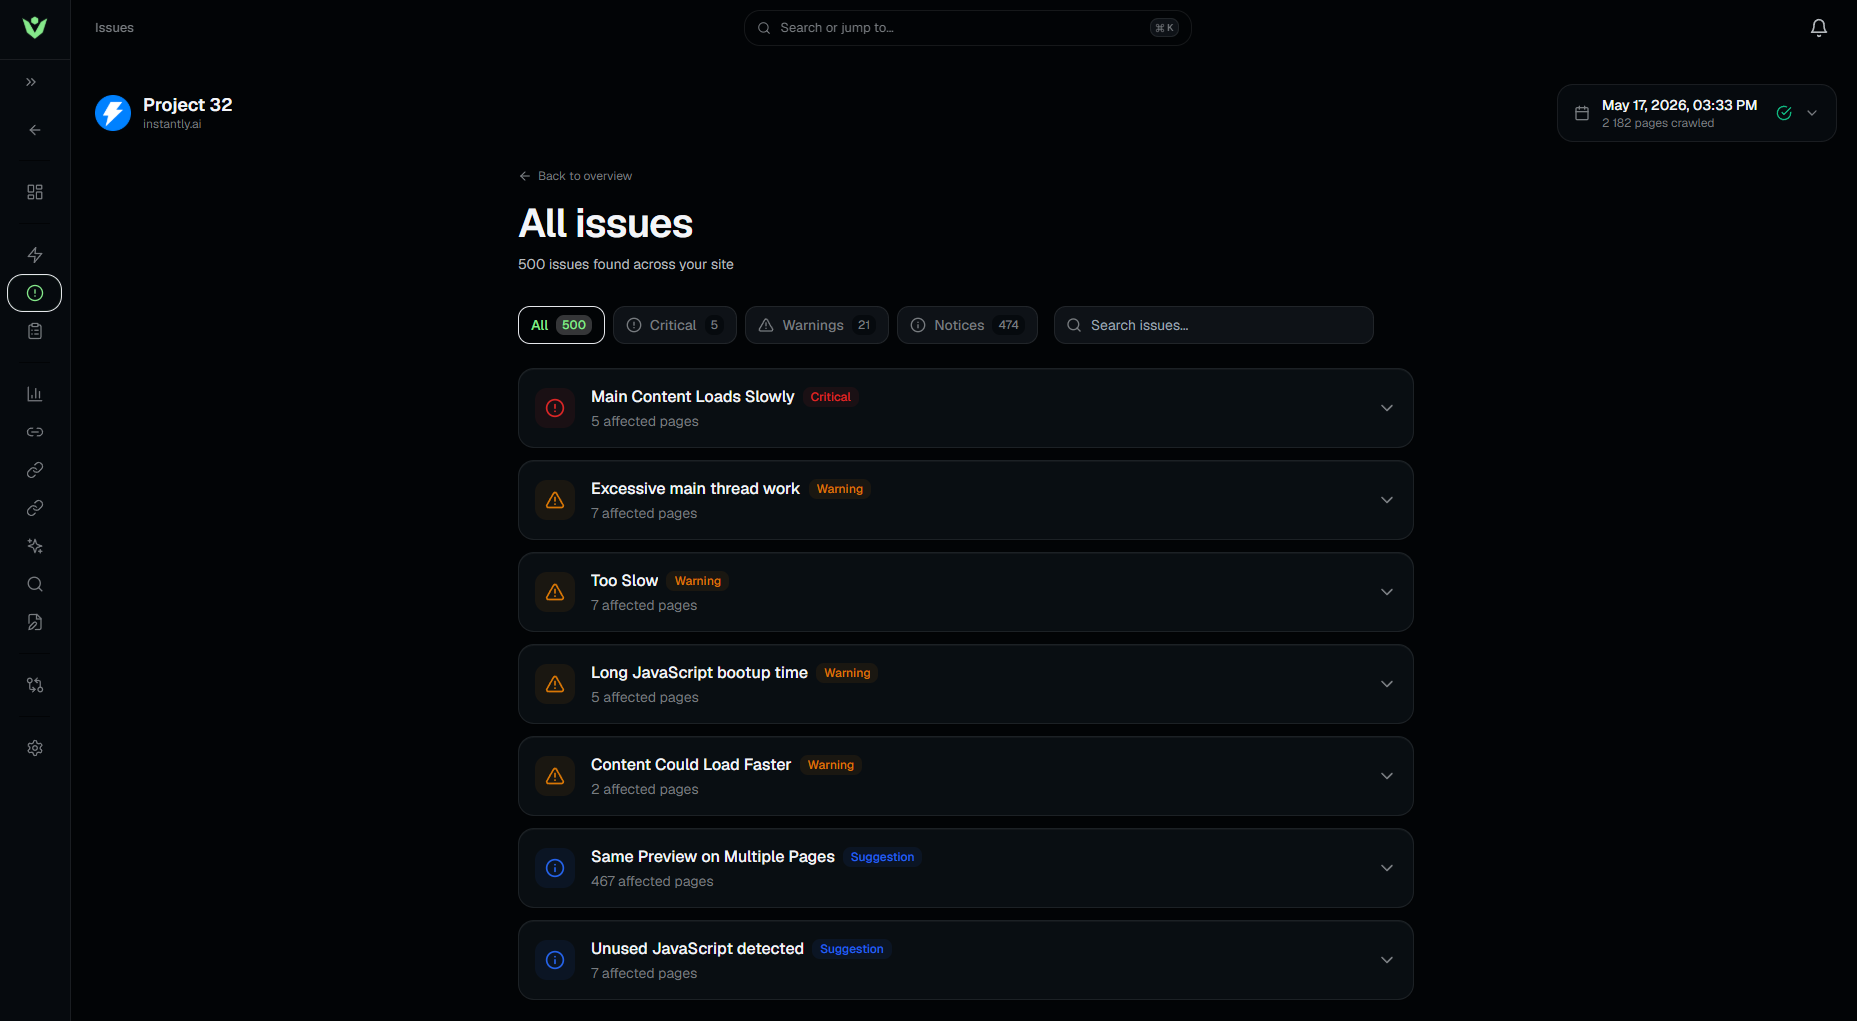The height and width of the screenshot is (1021, 1857).
Task: Select the Issues alert icon in sidebar
Action: click(35, 293)
